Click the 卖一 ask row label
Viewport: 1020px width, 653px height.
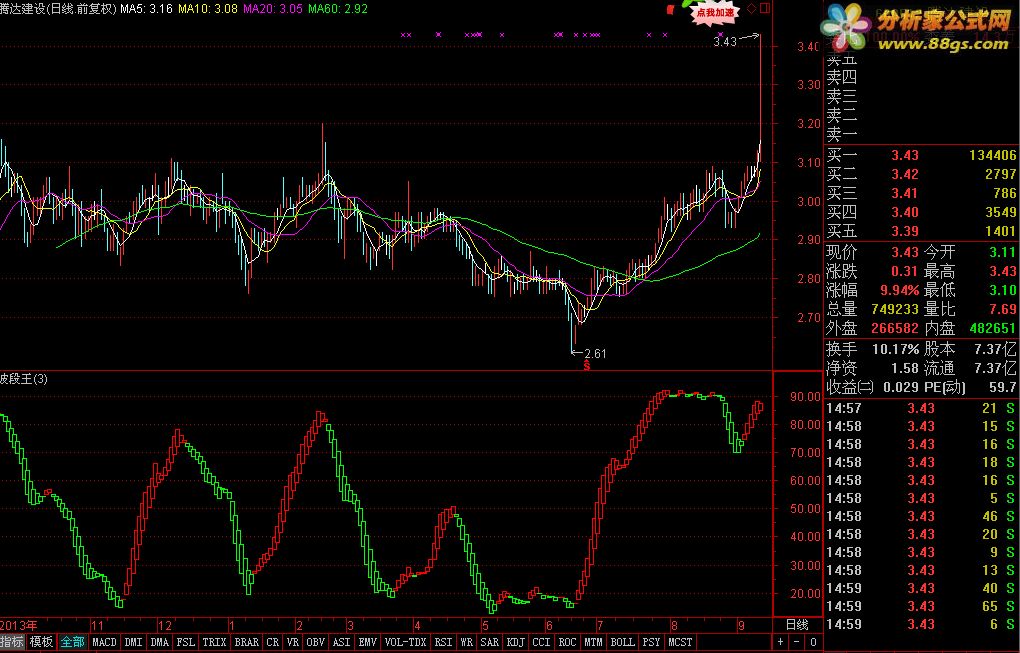coord(842,135)
